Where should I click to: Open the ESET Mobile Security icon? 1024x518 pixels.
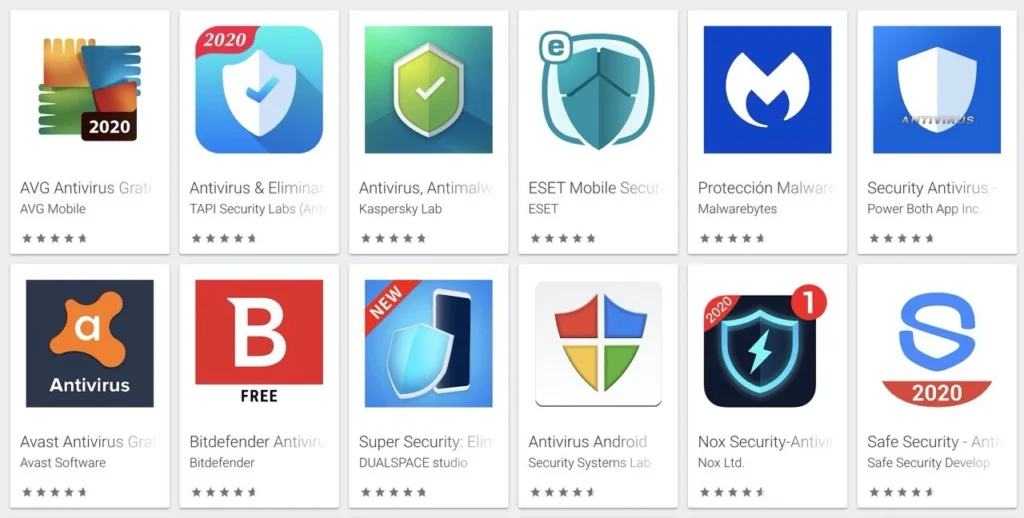tap(597, 89)
